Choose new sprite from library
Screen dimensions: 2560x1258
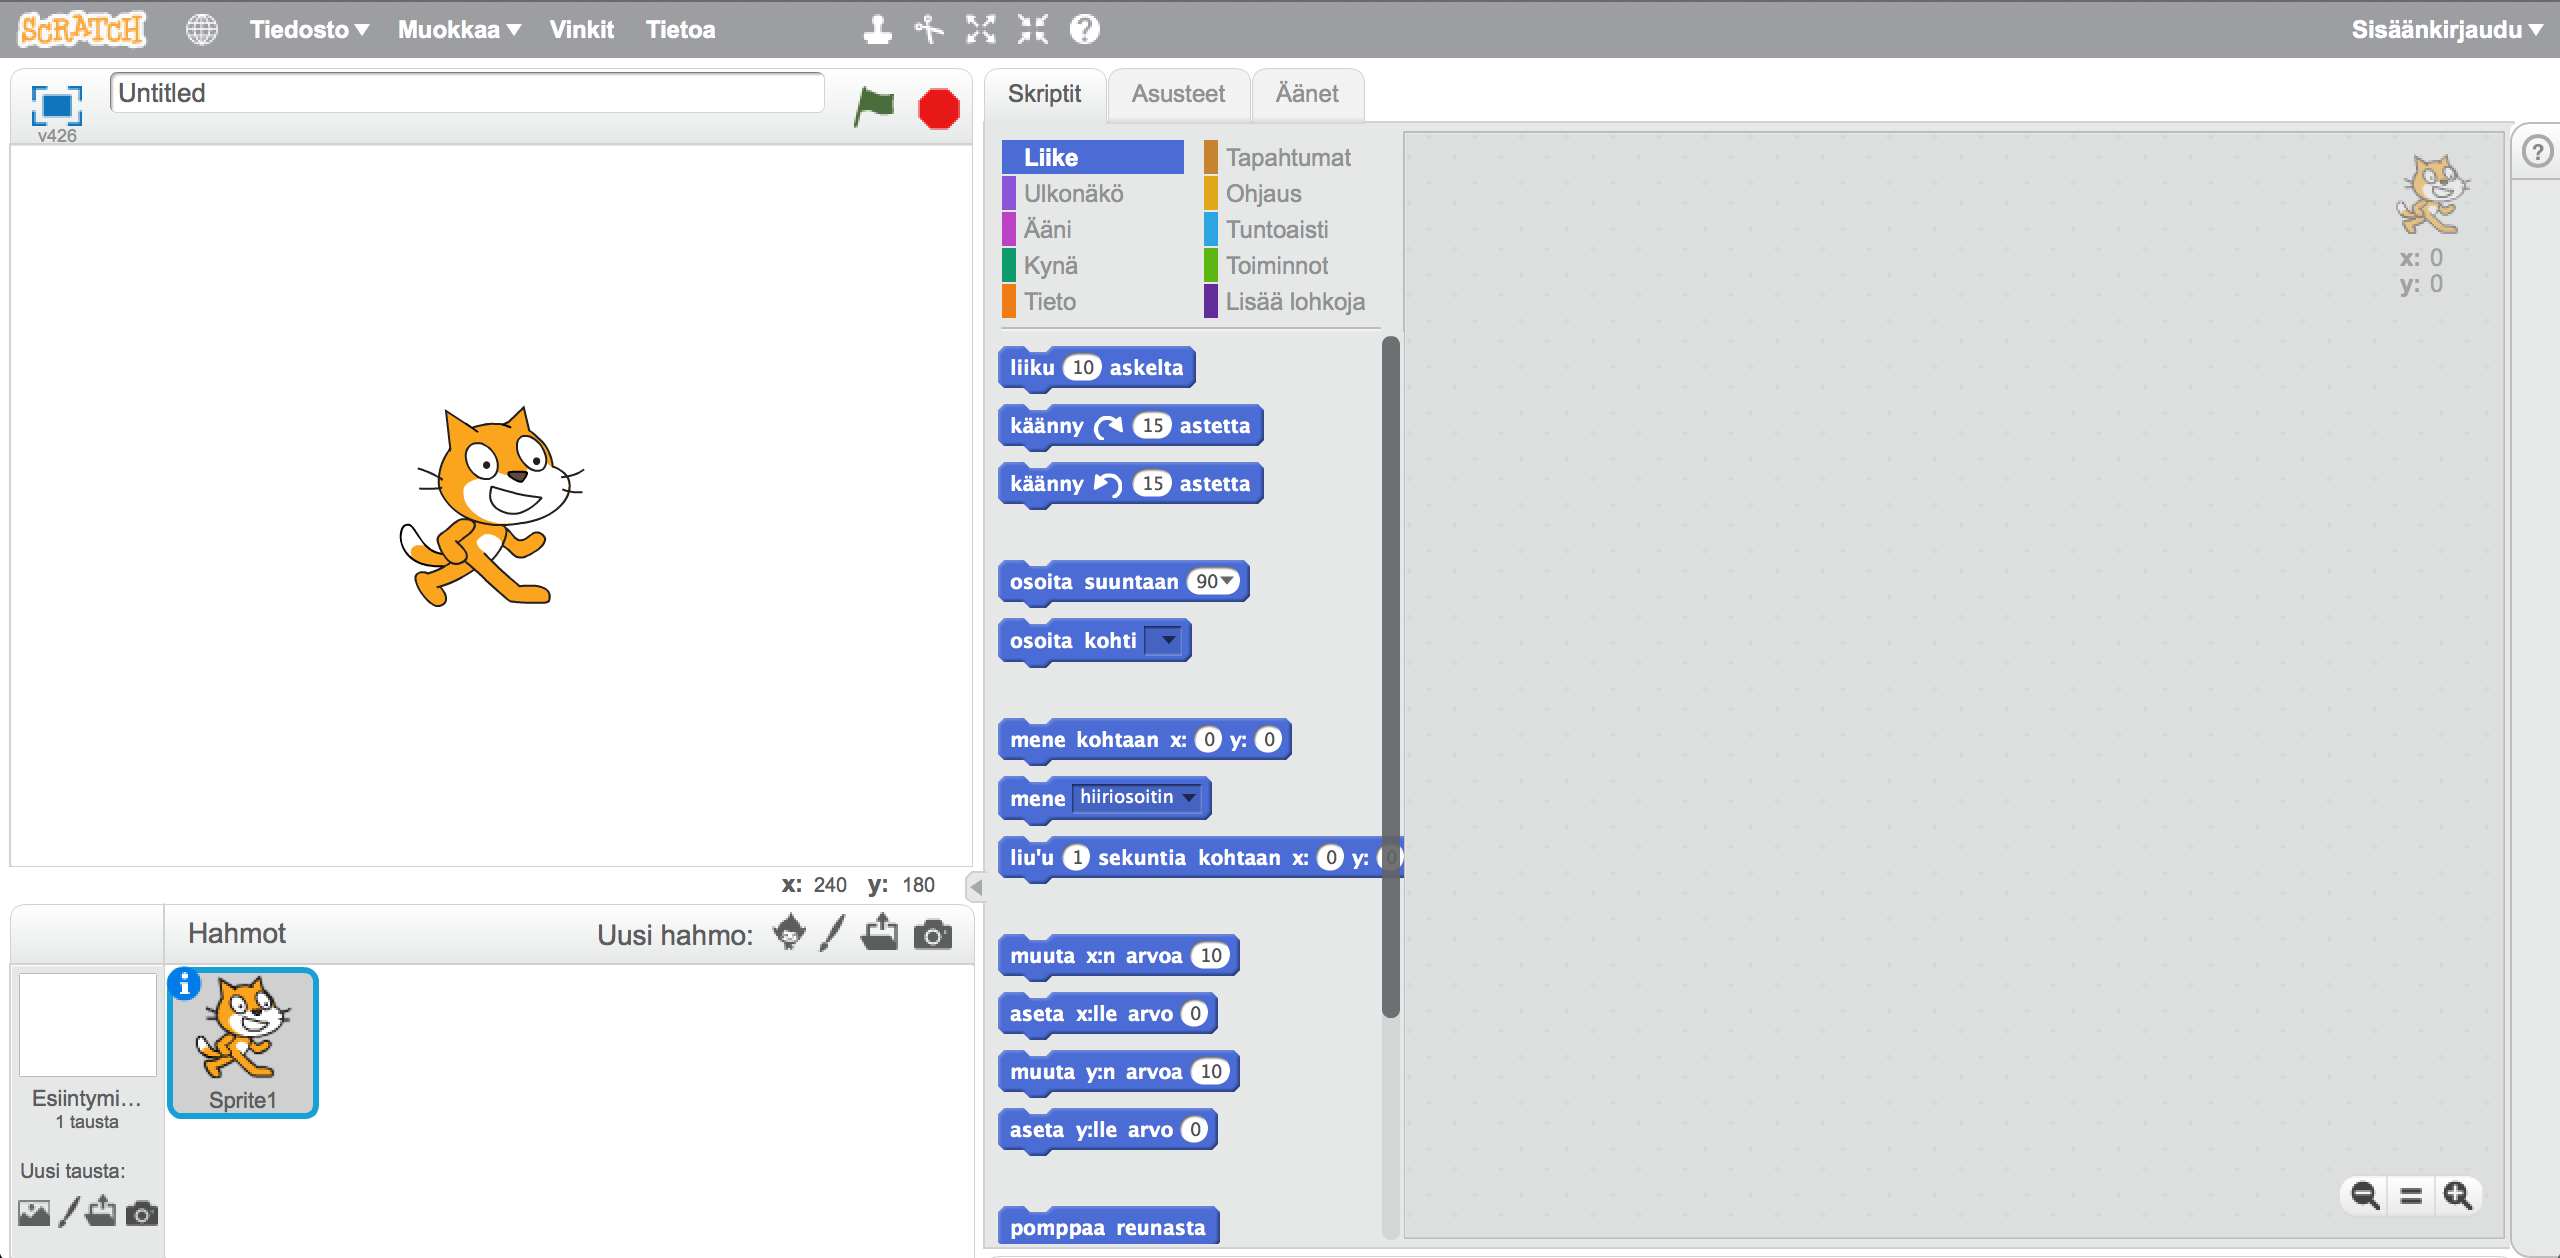click(789, 933)
